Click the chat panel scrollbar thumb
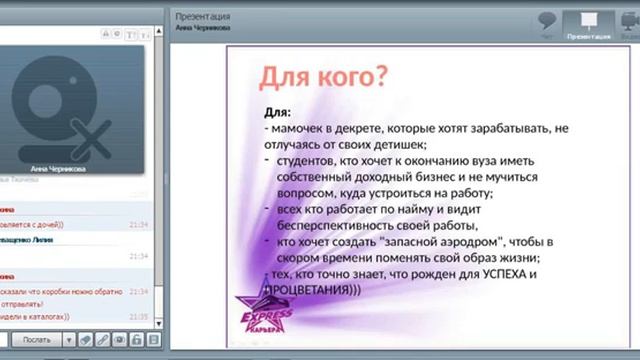640x360 pixels. coord(159,161)
